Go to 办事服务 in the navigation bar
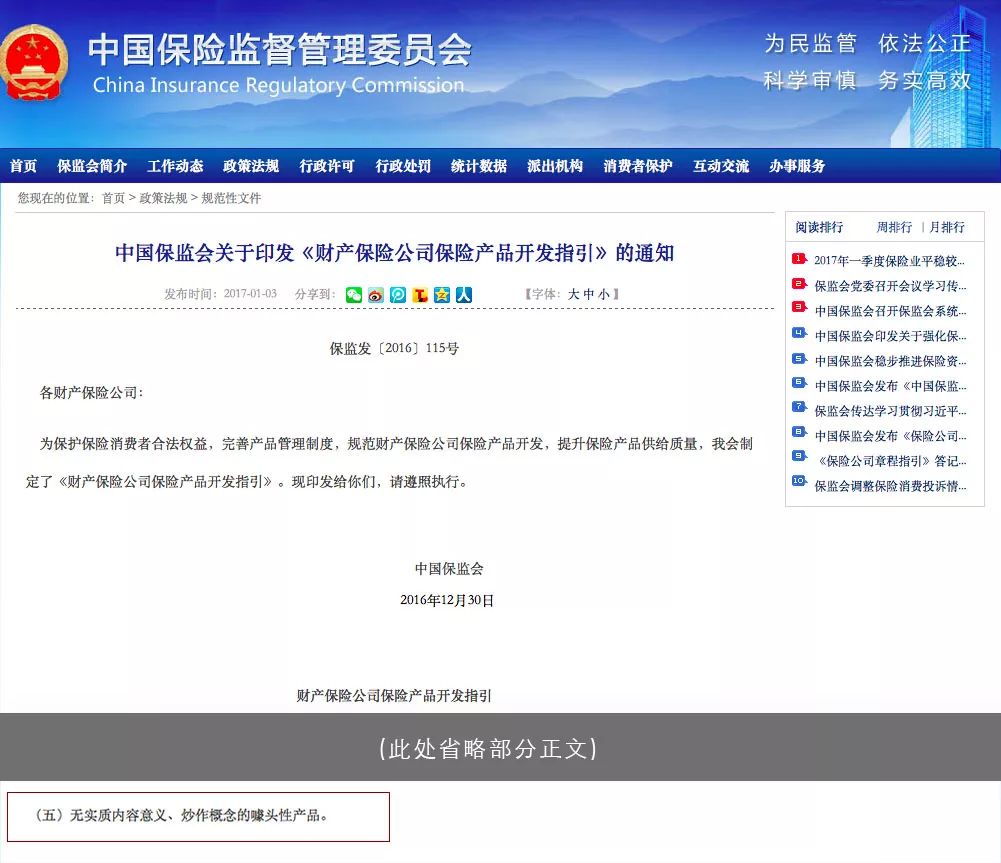This screenshot has width=1001, height=863. (797, 166)
